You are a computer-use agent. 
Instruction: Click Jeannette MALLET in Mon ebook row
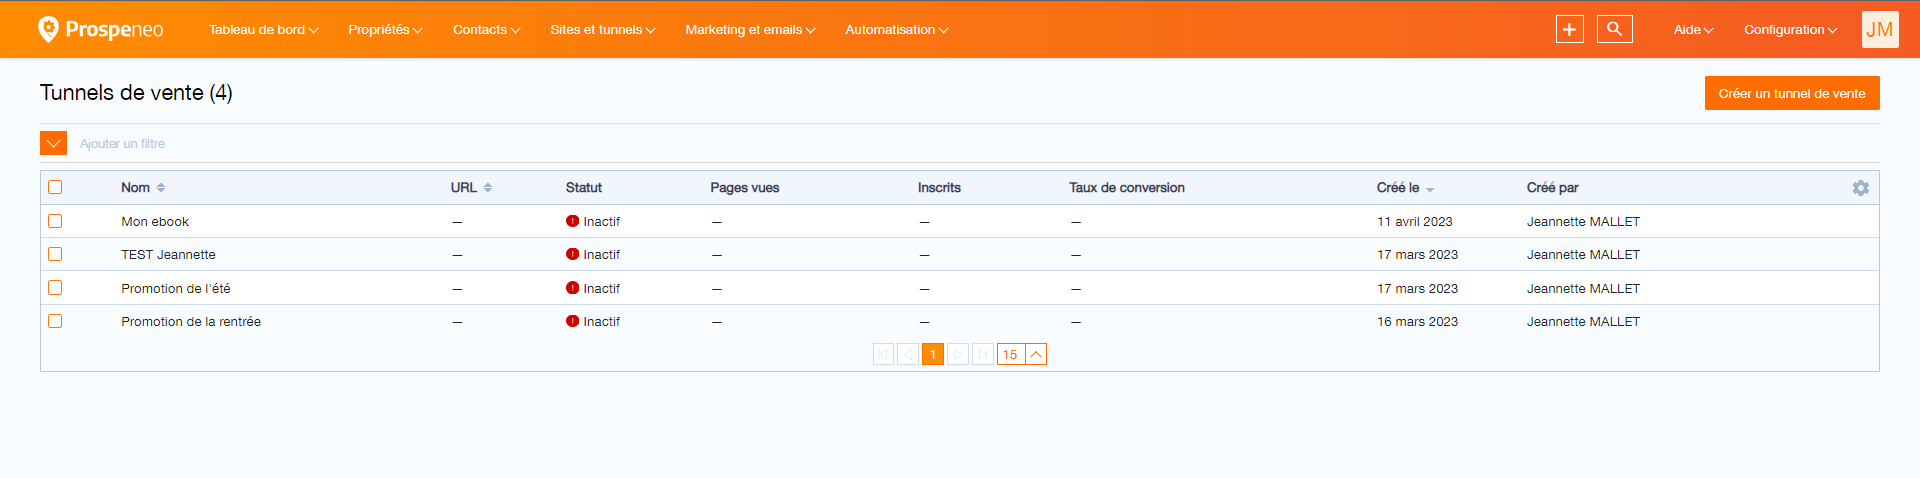(1583, 222)
